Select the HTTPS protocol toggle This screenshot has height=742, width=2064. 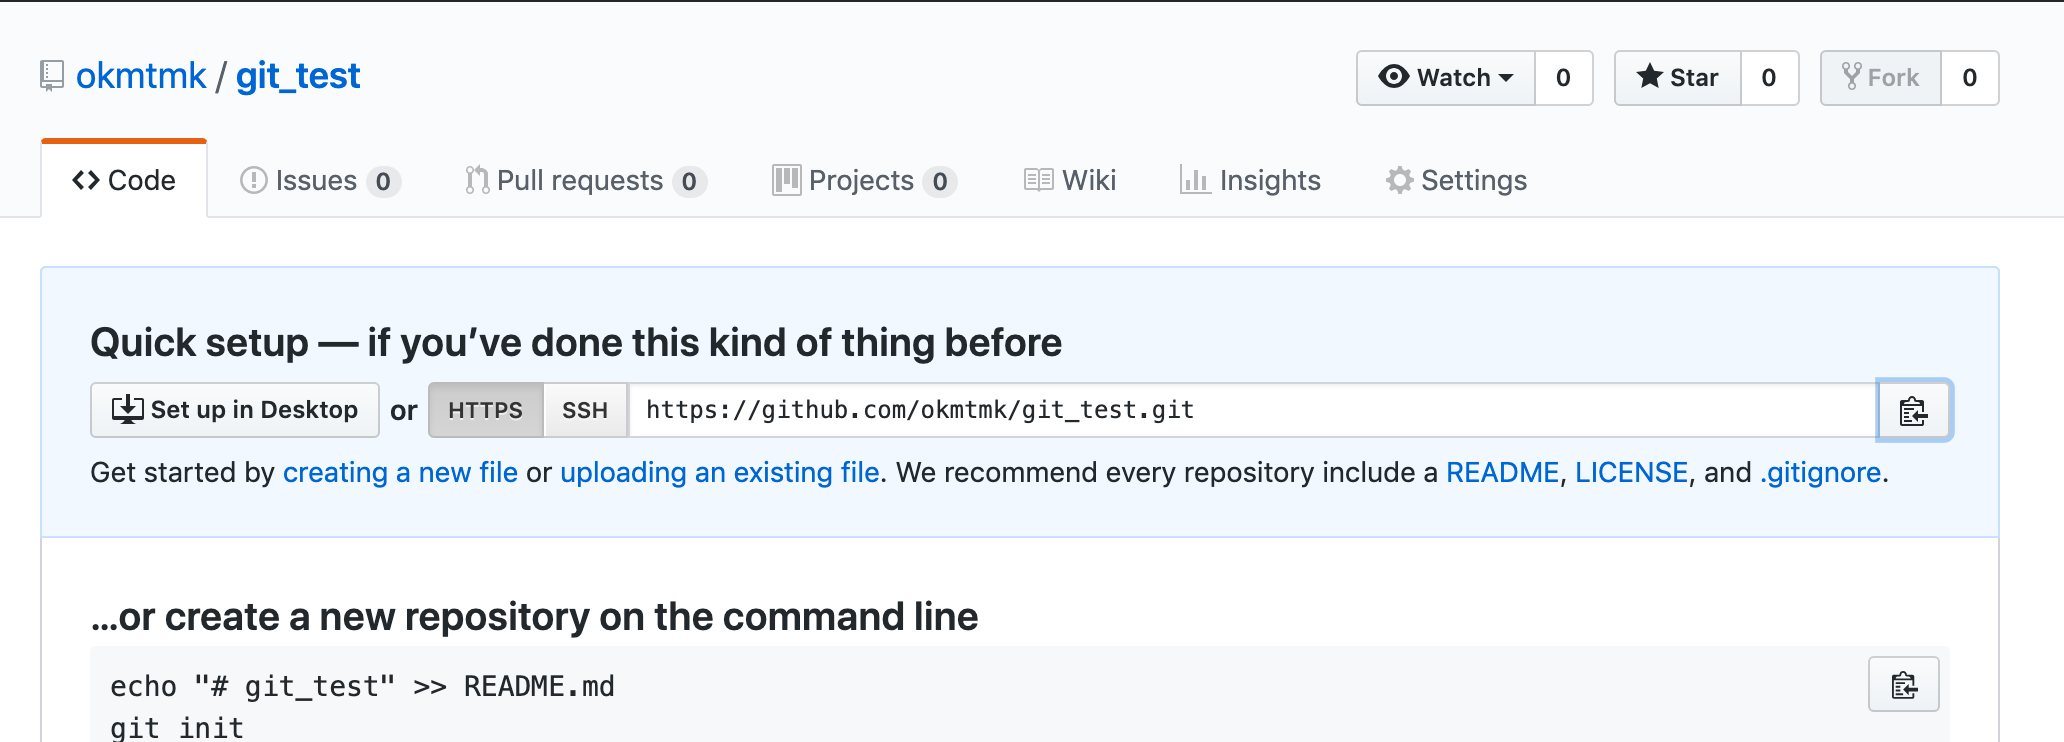tap(485, 410)
